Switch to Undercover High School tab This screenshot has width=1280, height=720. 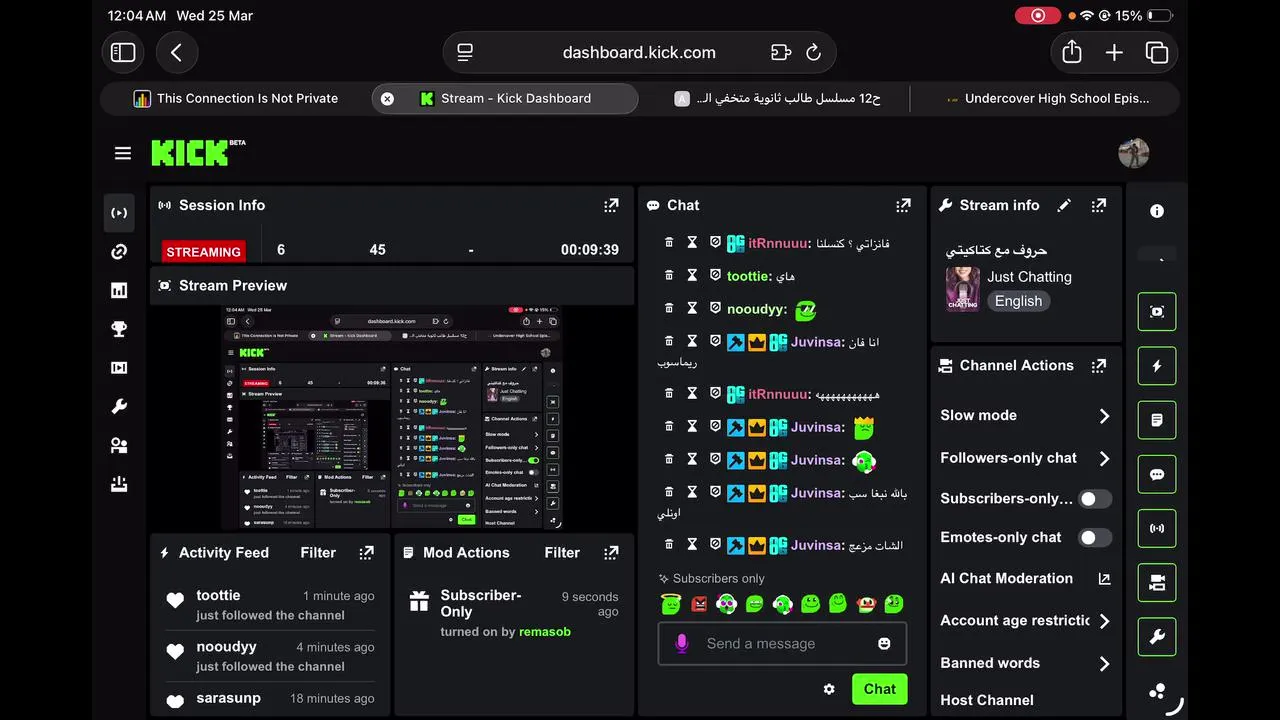pos(1047,98)
